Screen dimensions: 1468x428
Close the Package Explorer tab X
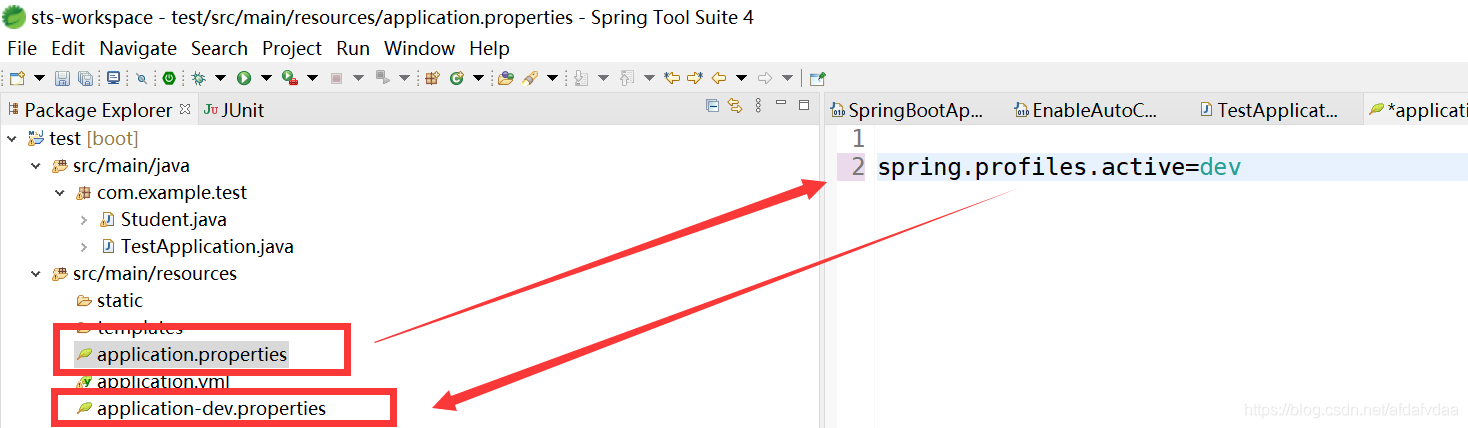point(185,109)
